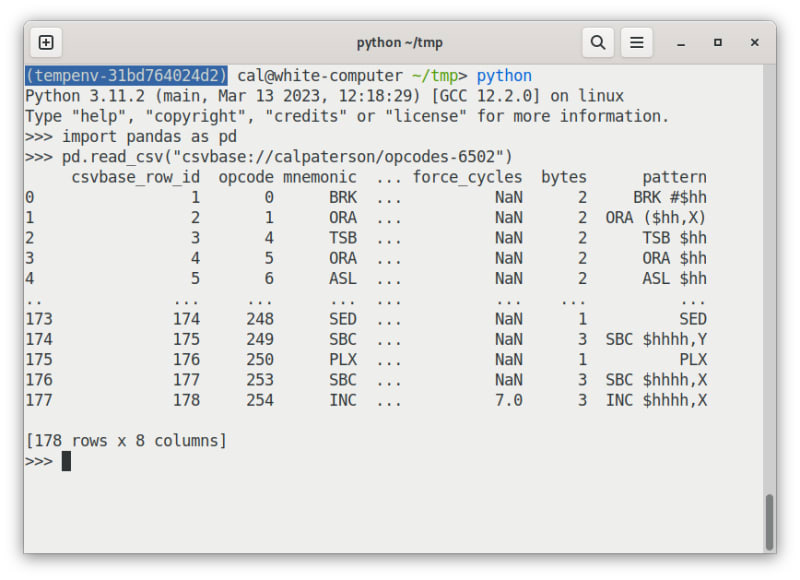This screenshot has width=800, height=580.
Task: Click the 'import pandas as pd' line
Action: coord(149,136)
